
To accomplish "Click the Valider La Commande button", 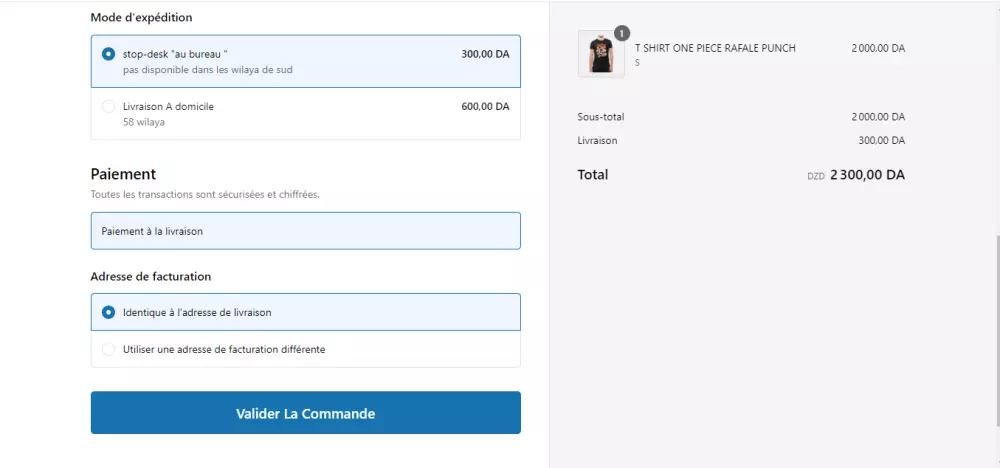I will (x=305, y=413).
